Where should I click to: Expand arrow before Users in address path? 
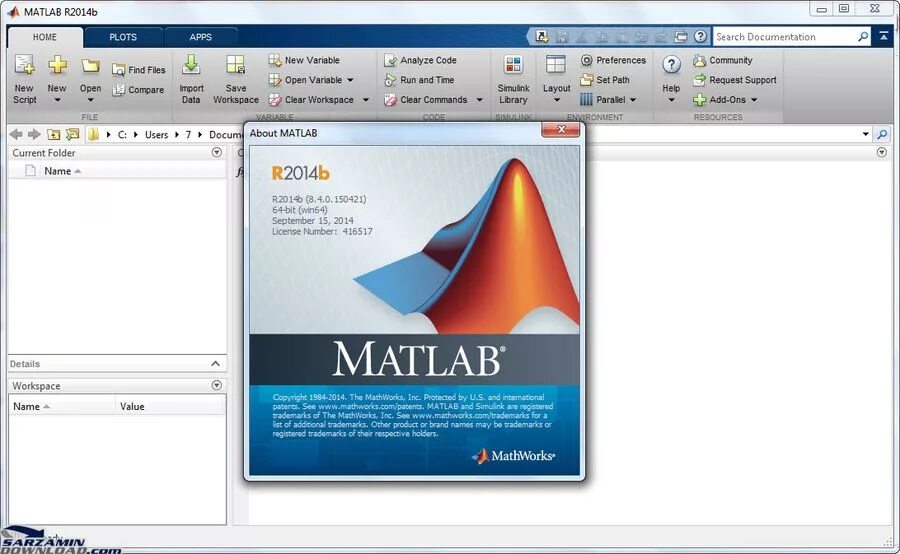point(136,135)
